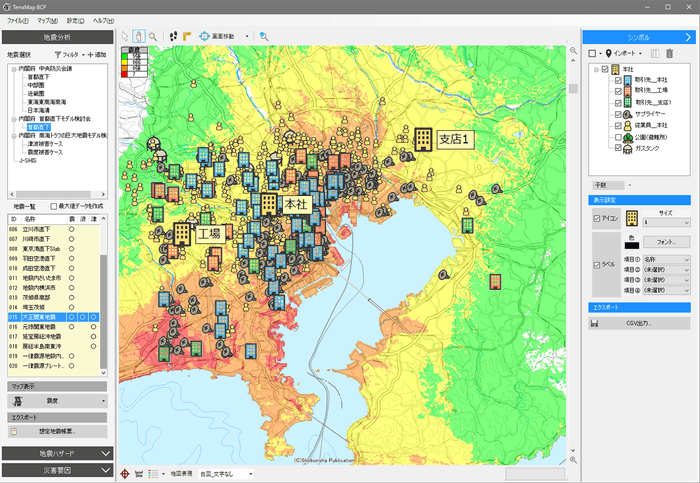The width and height of the screenshot is (700, 483).
Task: Click the フォント button
Action: [x=668, y=242]
